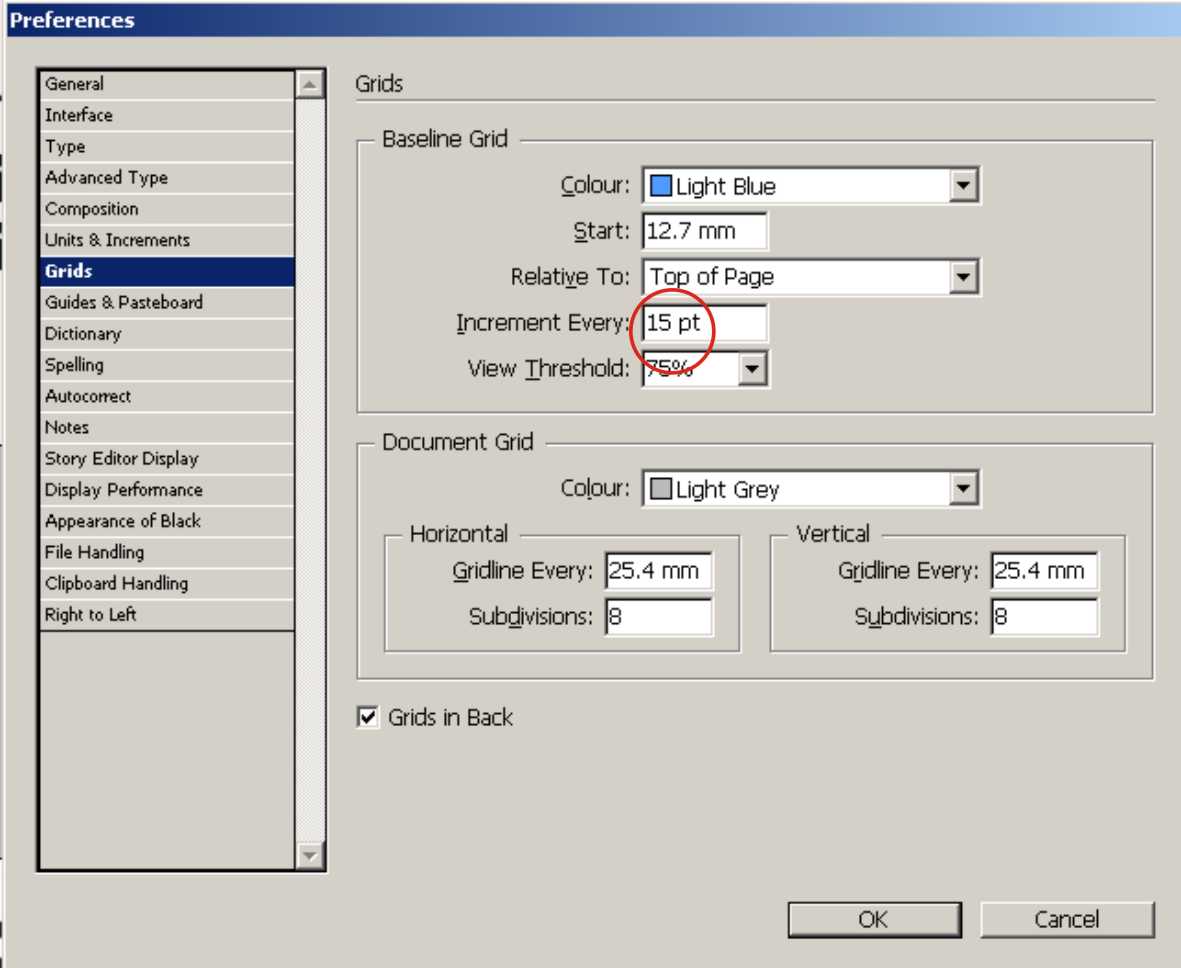Click the Light Grey colour swatch
Viewport: 1181px width, 968px height.
tap(661, 489)
